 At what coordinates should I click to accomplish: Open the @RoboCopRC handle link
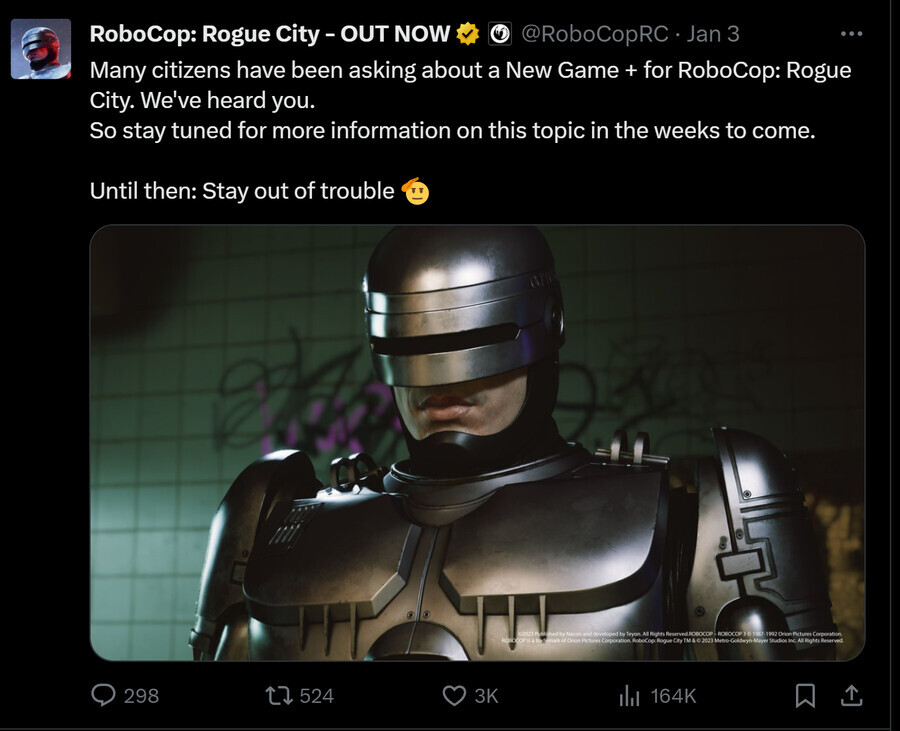(595, 34)
